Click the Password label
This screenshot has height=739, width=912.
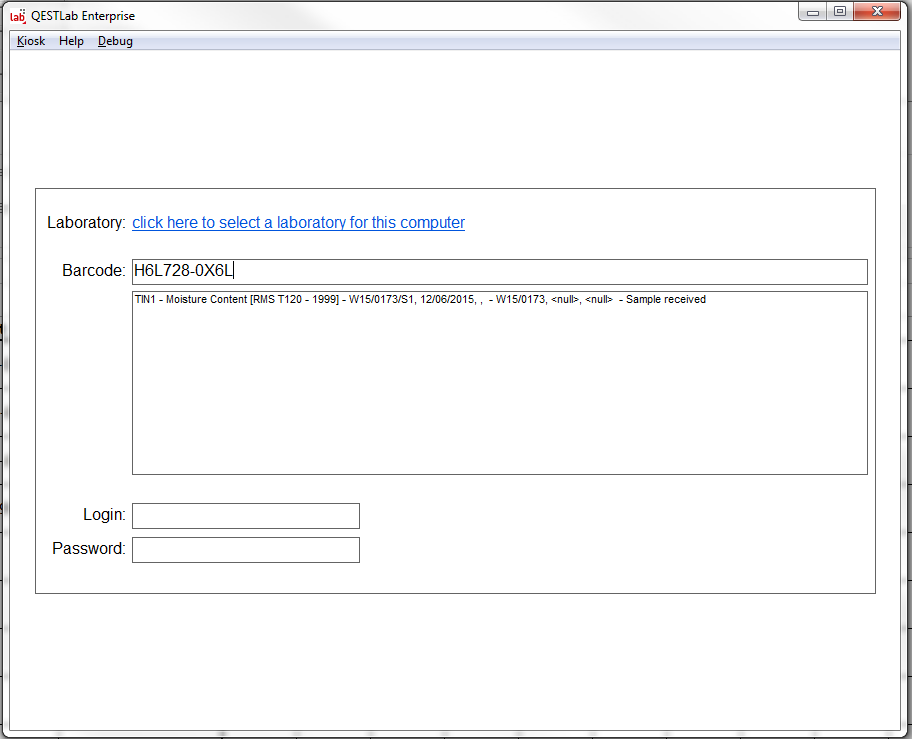pos(89,549)
